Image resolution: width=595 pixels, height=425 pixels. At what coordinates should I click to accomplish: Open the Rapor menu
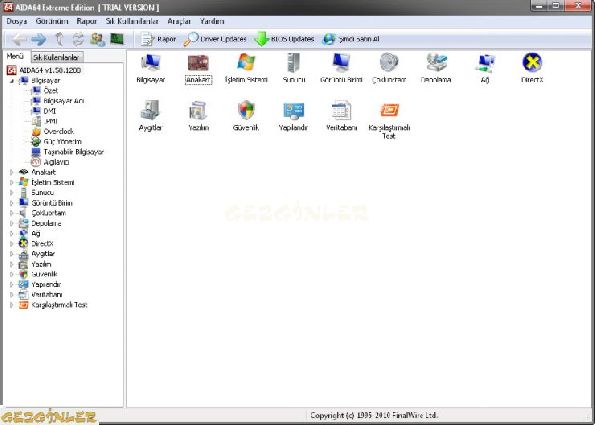[x=87, y=22]
